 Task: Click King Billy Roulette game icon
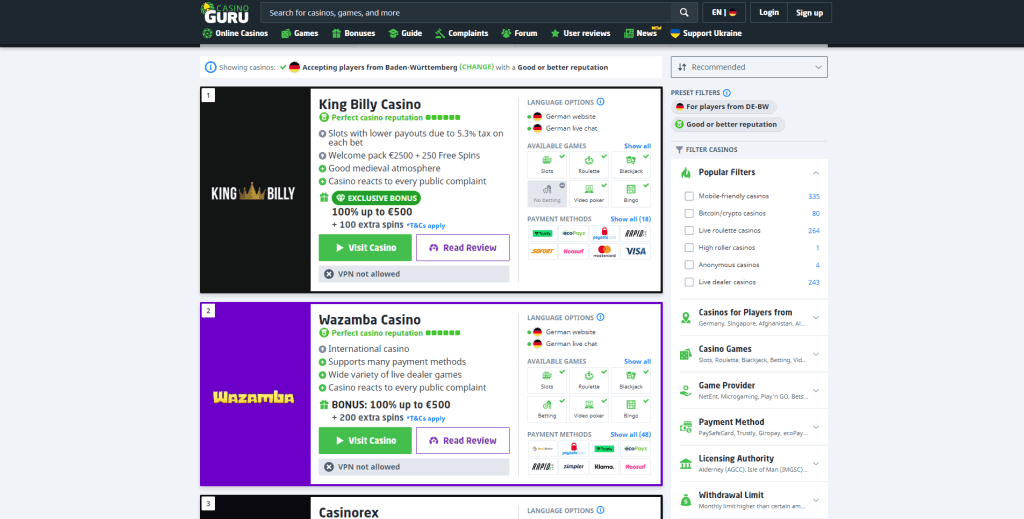point(589,165)
